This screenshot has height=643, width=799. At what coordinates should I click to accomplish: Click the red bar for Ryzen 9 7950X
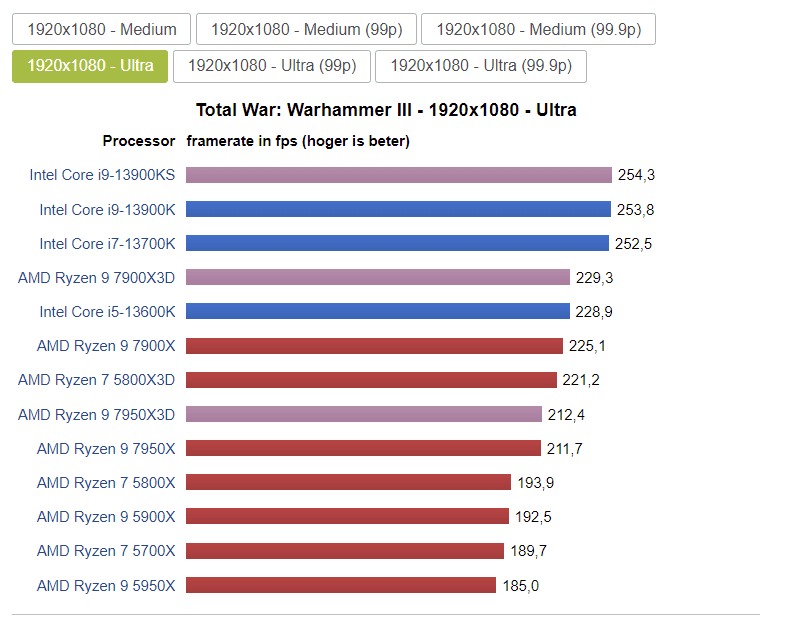click(363, 448)
